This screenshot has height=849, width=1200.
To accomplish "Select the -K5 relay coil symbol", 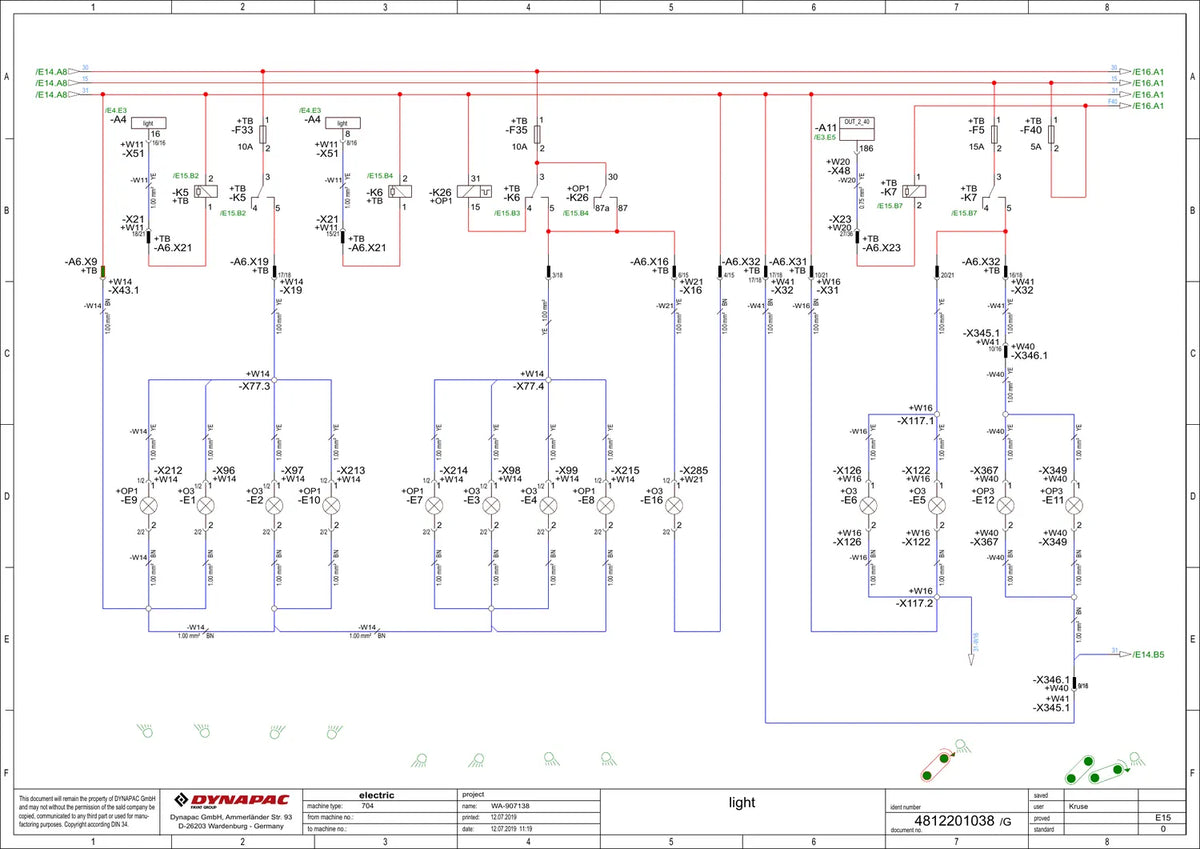I will click(x=206, y=191).
